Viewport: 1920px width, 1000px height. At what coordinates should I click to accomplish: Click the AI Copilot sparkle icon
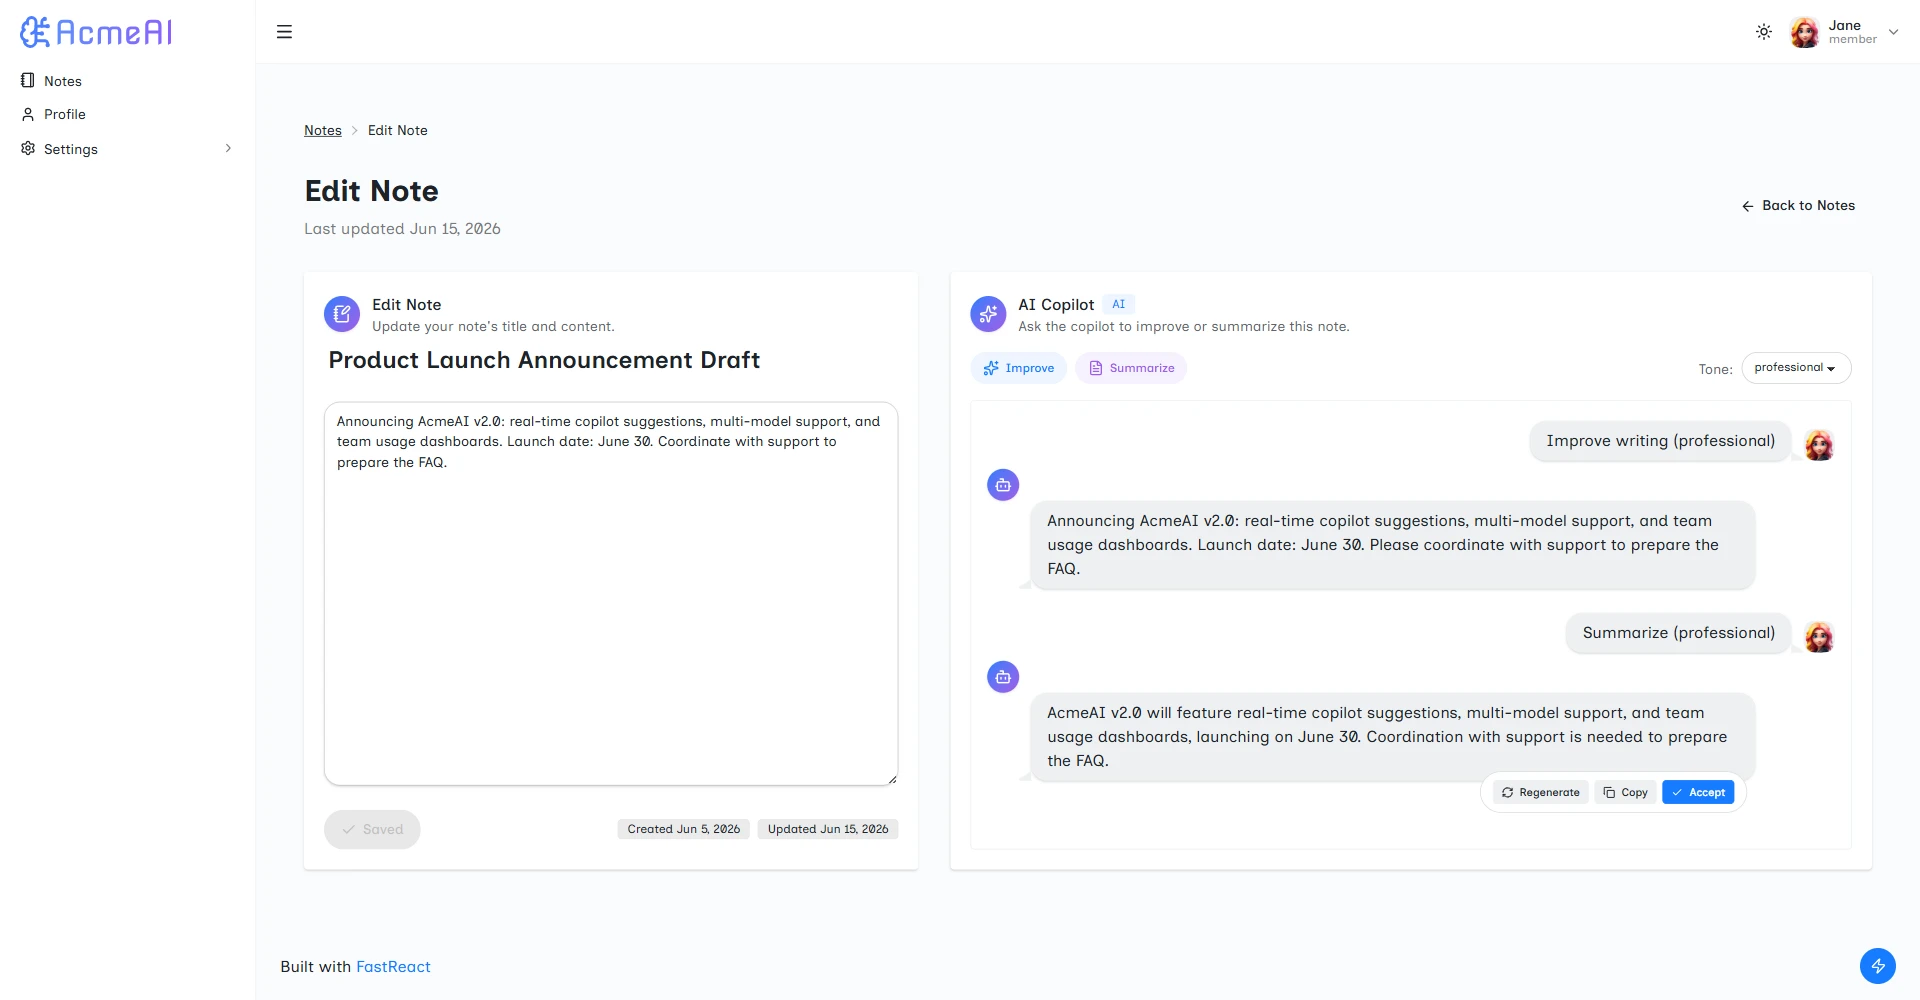tap(988, 314)
